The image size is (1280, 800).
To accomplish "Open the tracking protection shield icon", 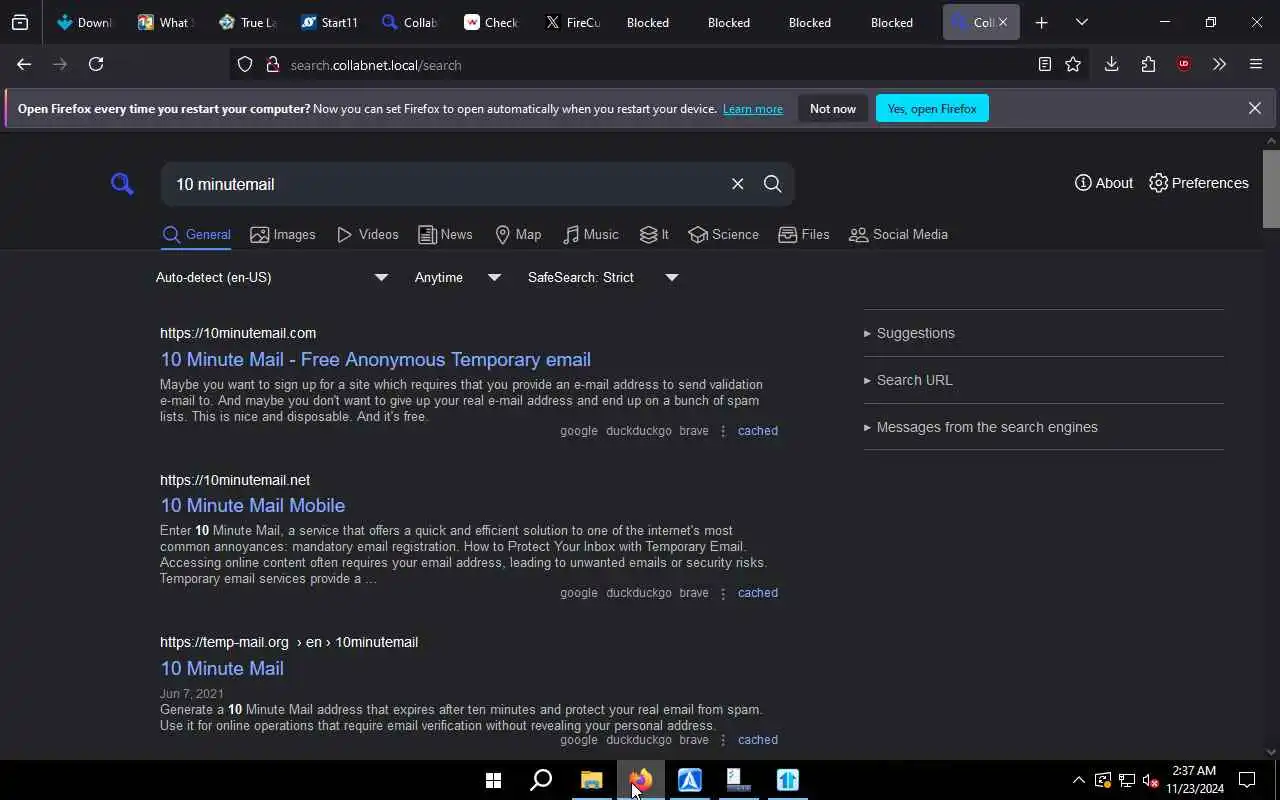I will [245, 65].
